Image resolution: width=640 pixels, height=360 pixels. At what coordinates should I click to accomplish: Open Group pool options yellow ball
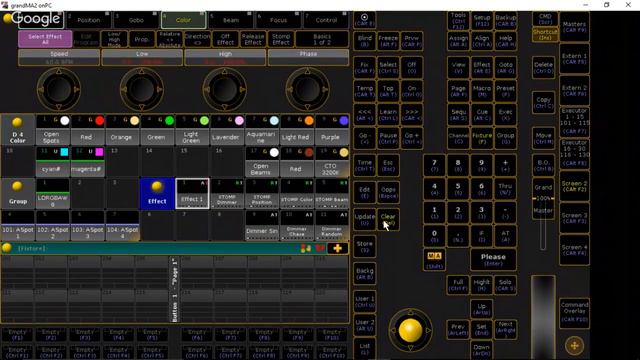click(x=17, y=186)
